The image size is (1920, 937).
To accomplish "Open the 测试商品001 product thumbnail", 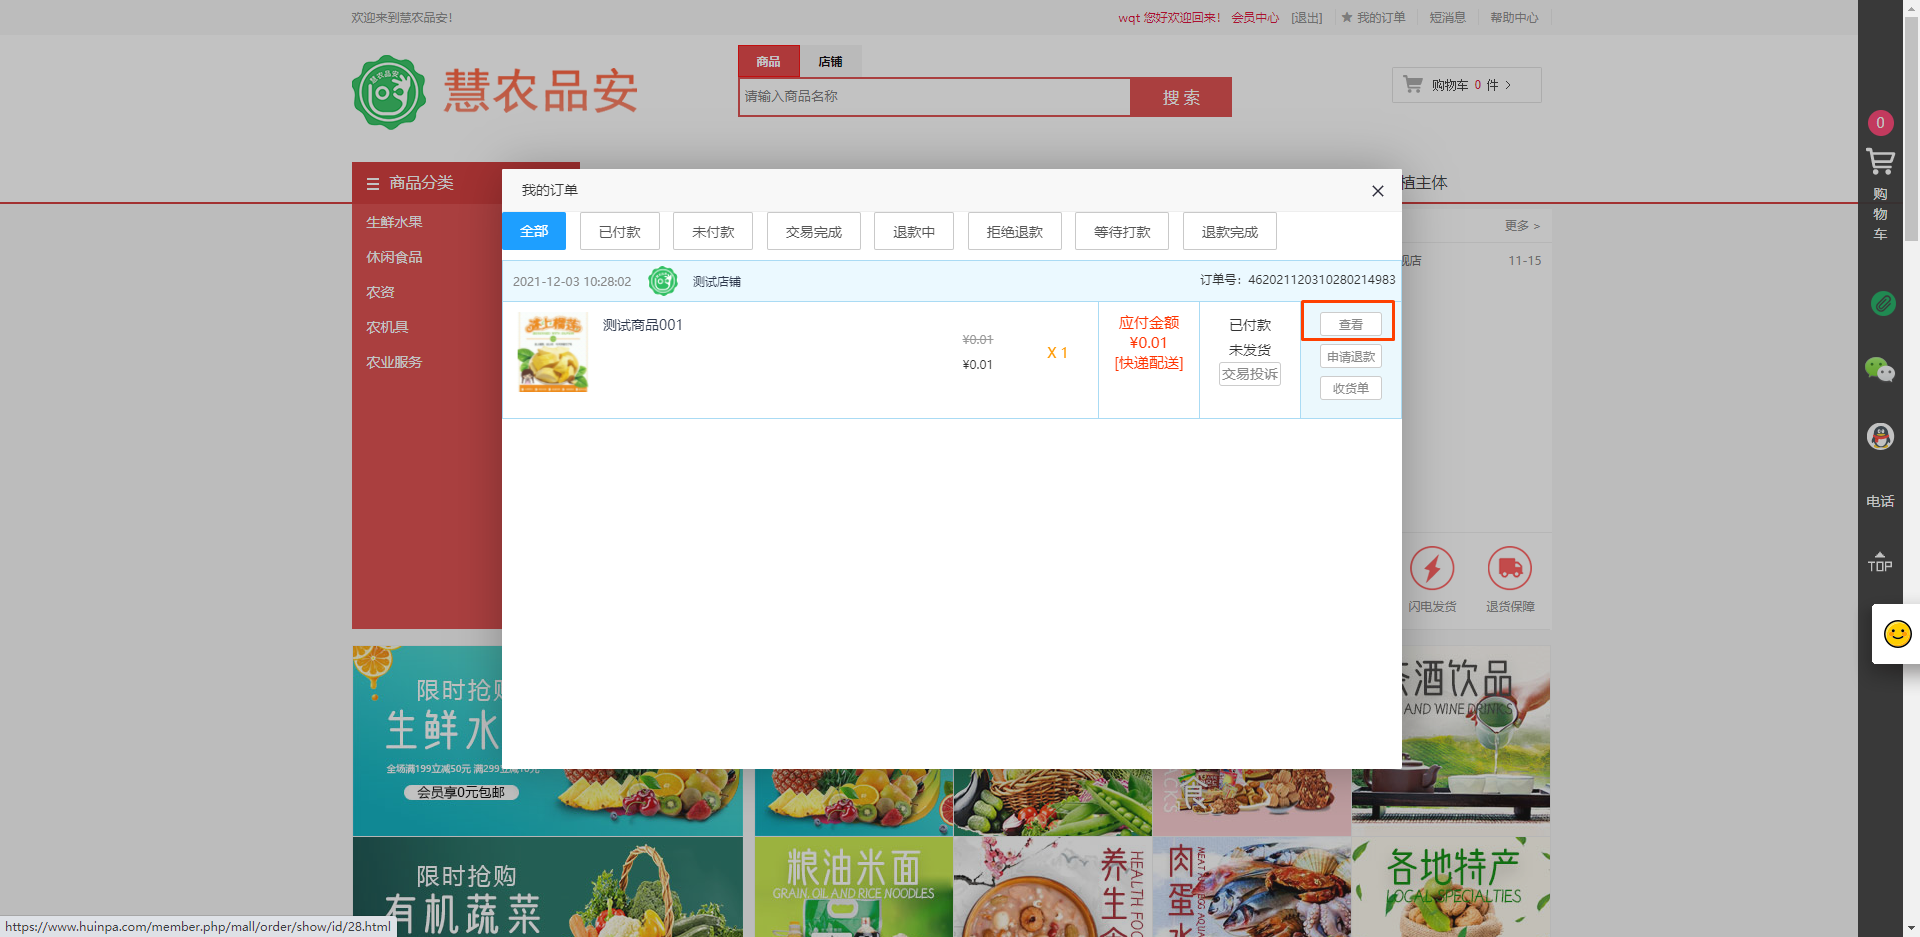I will [553, 352].
